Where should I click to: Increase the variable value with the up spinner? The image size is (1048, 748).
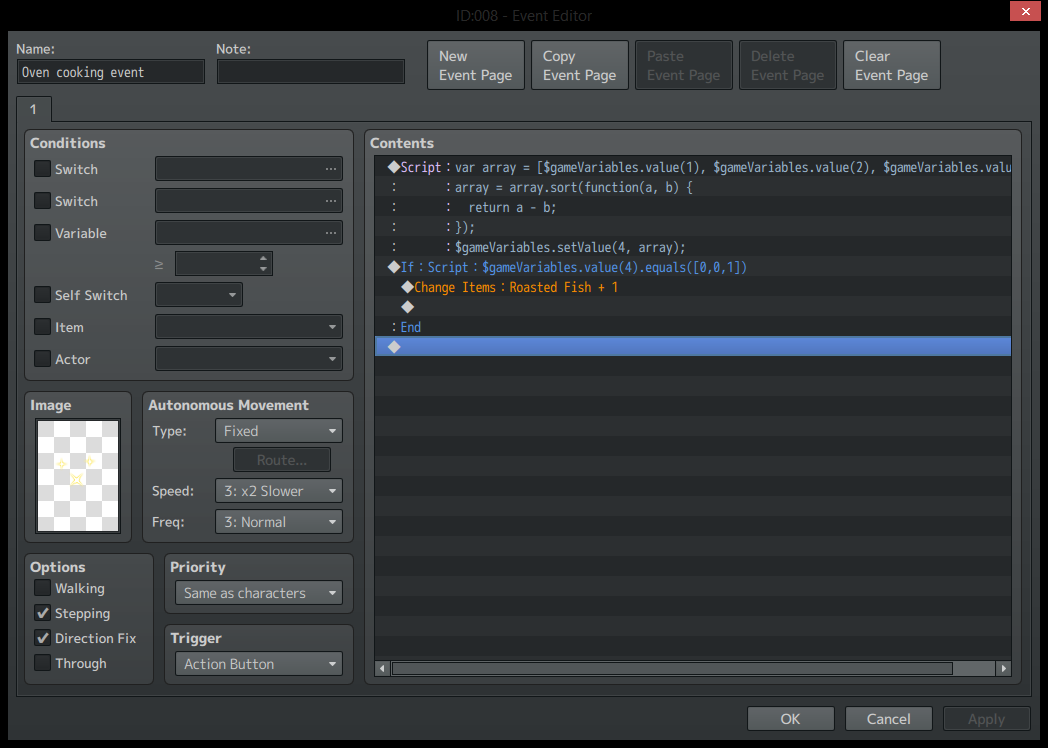[x=263, y=258]
